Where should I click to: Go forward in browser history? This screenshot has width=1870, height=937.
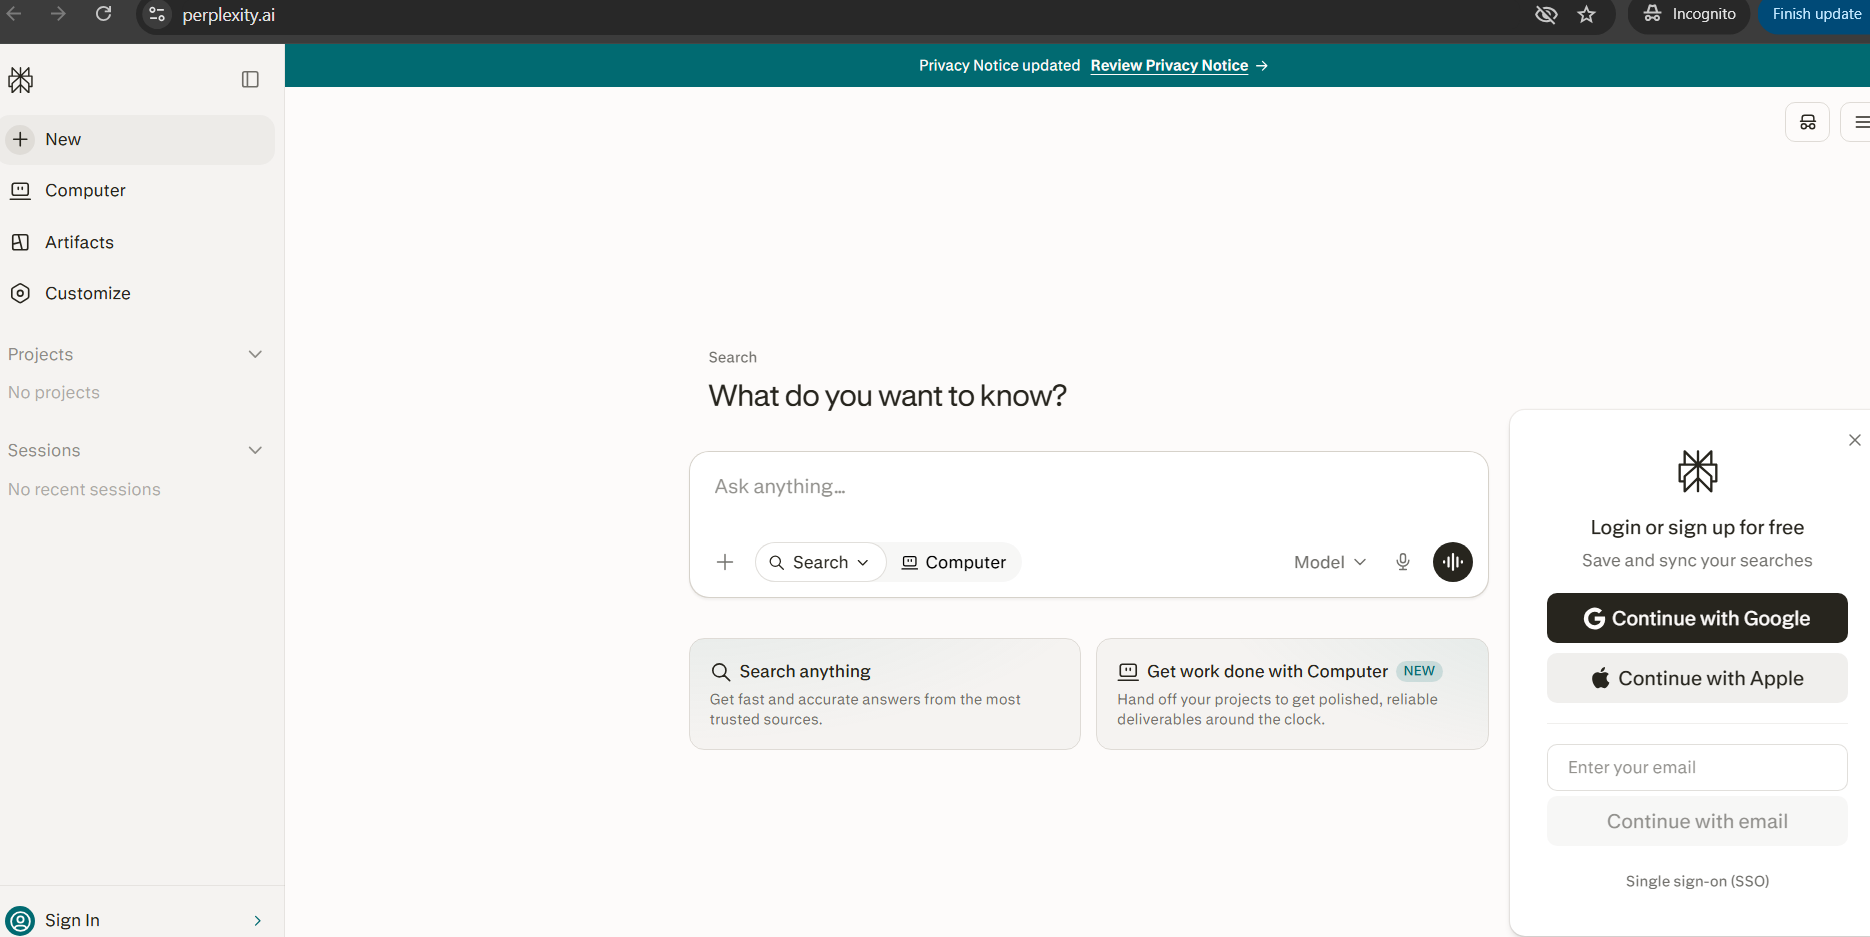(58, 14)
